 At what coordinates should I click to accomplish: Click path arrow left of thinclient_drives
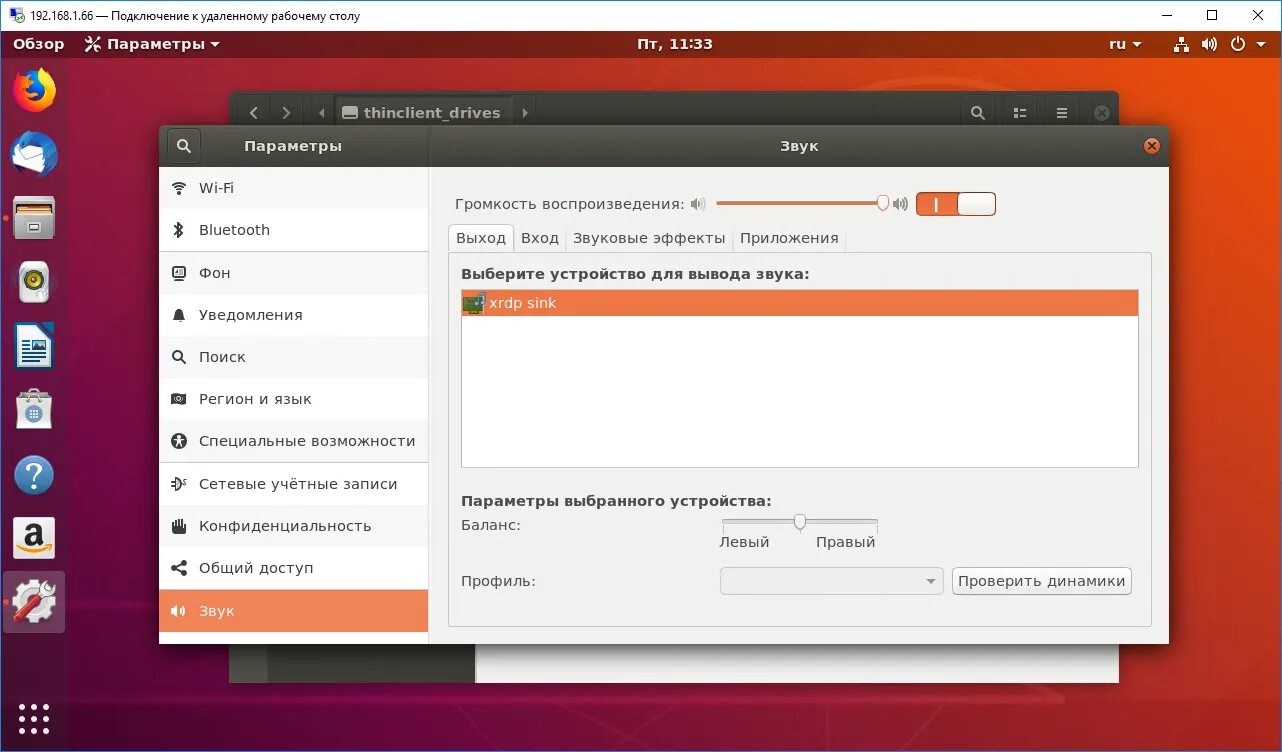point(321,113)
